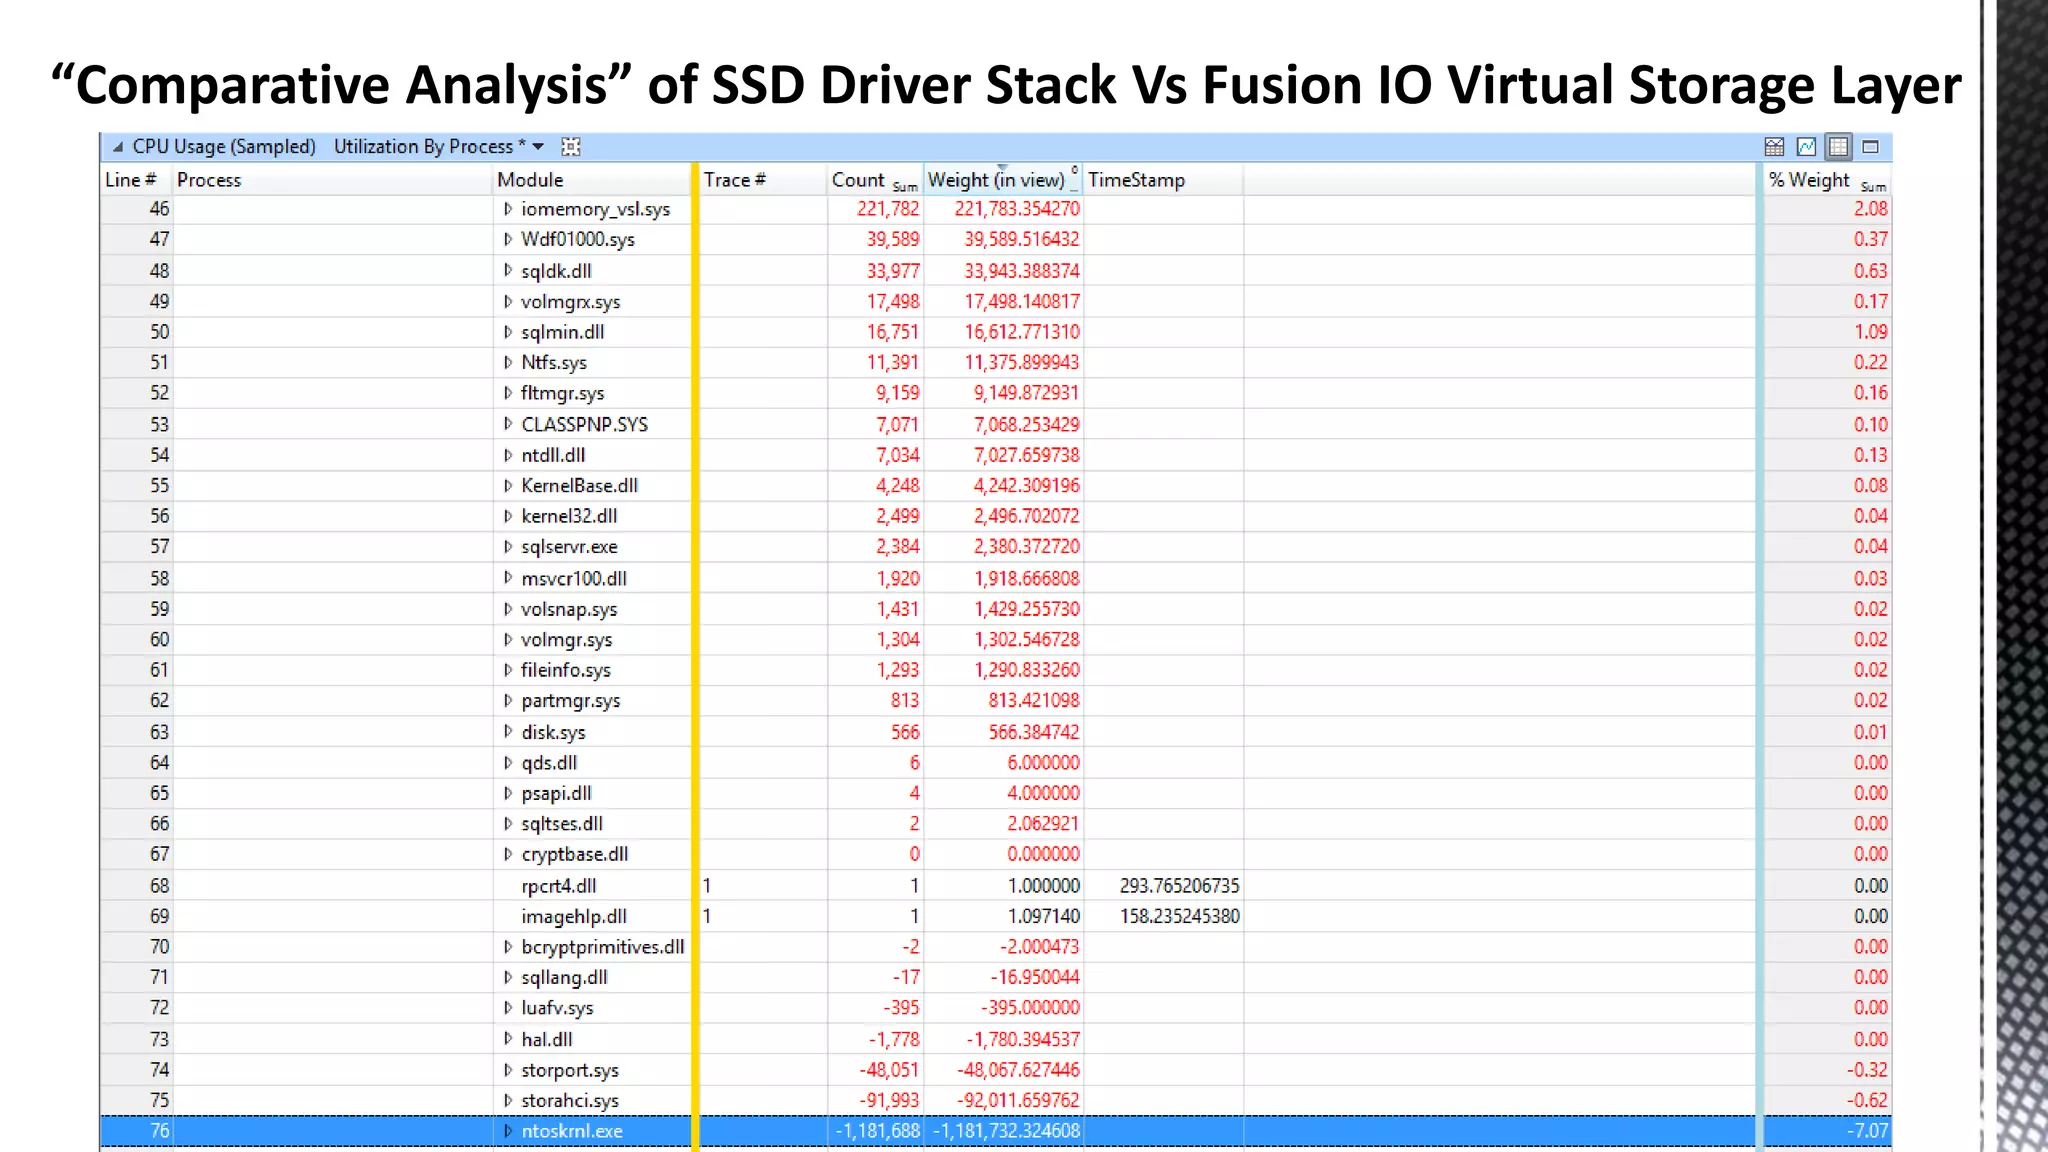The height and width of the screenshot is (1152, 2048).
Task: Expand the luafv.sys module row
Action: pyautogui.click(x=508, y=1008)
